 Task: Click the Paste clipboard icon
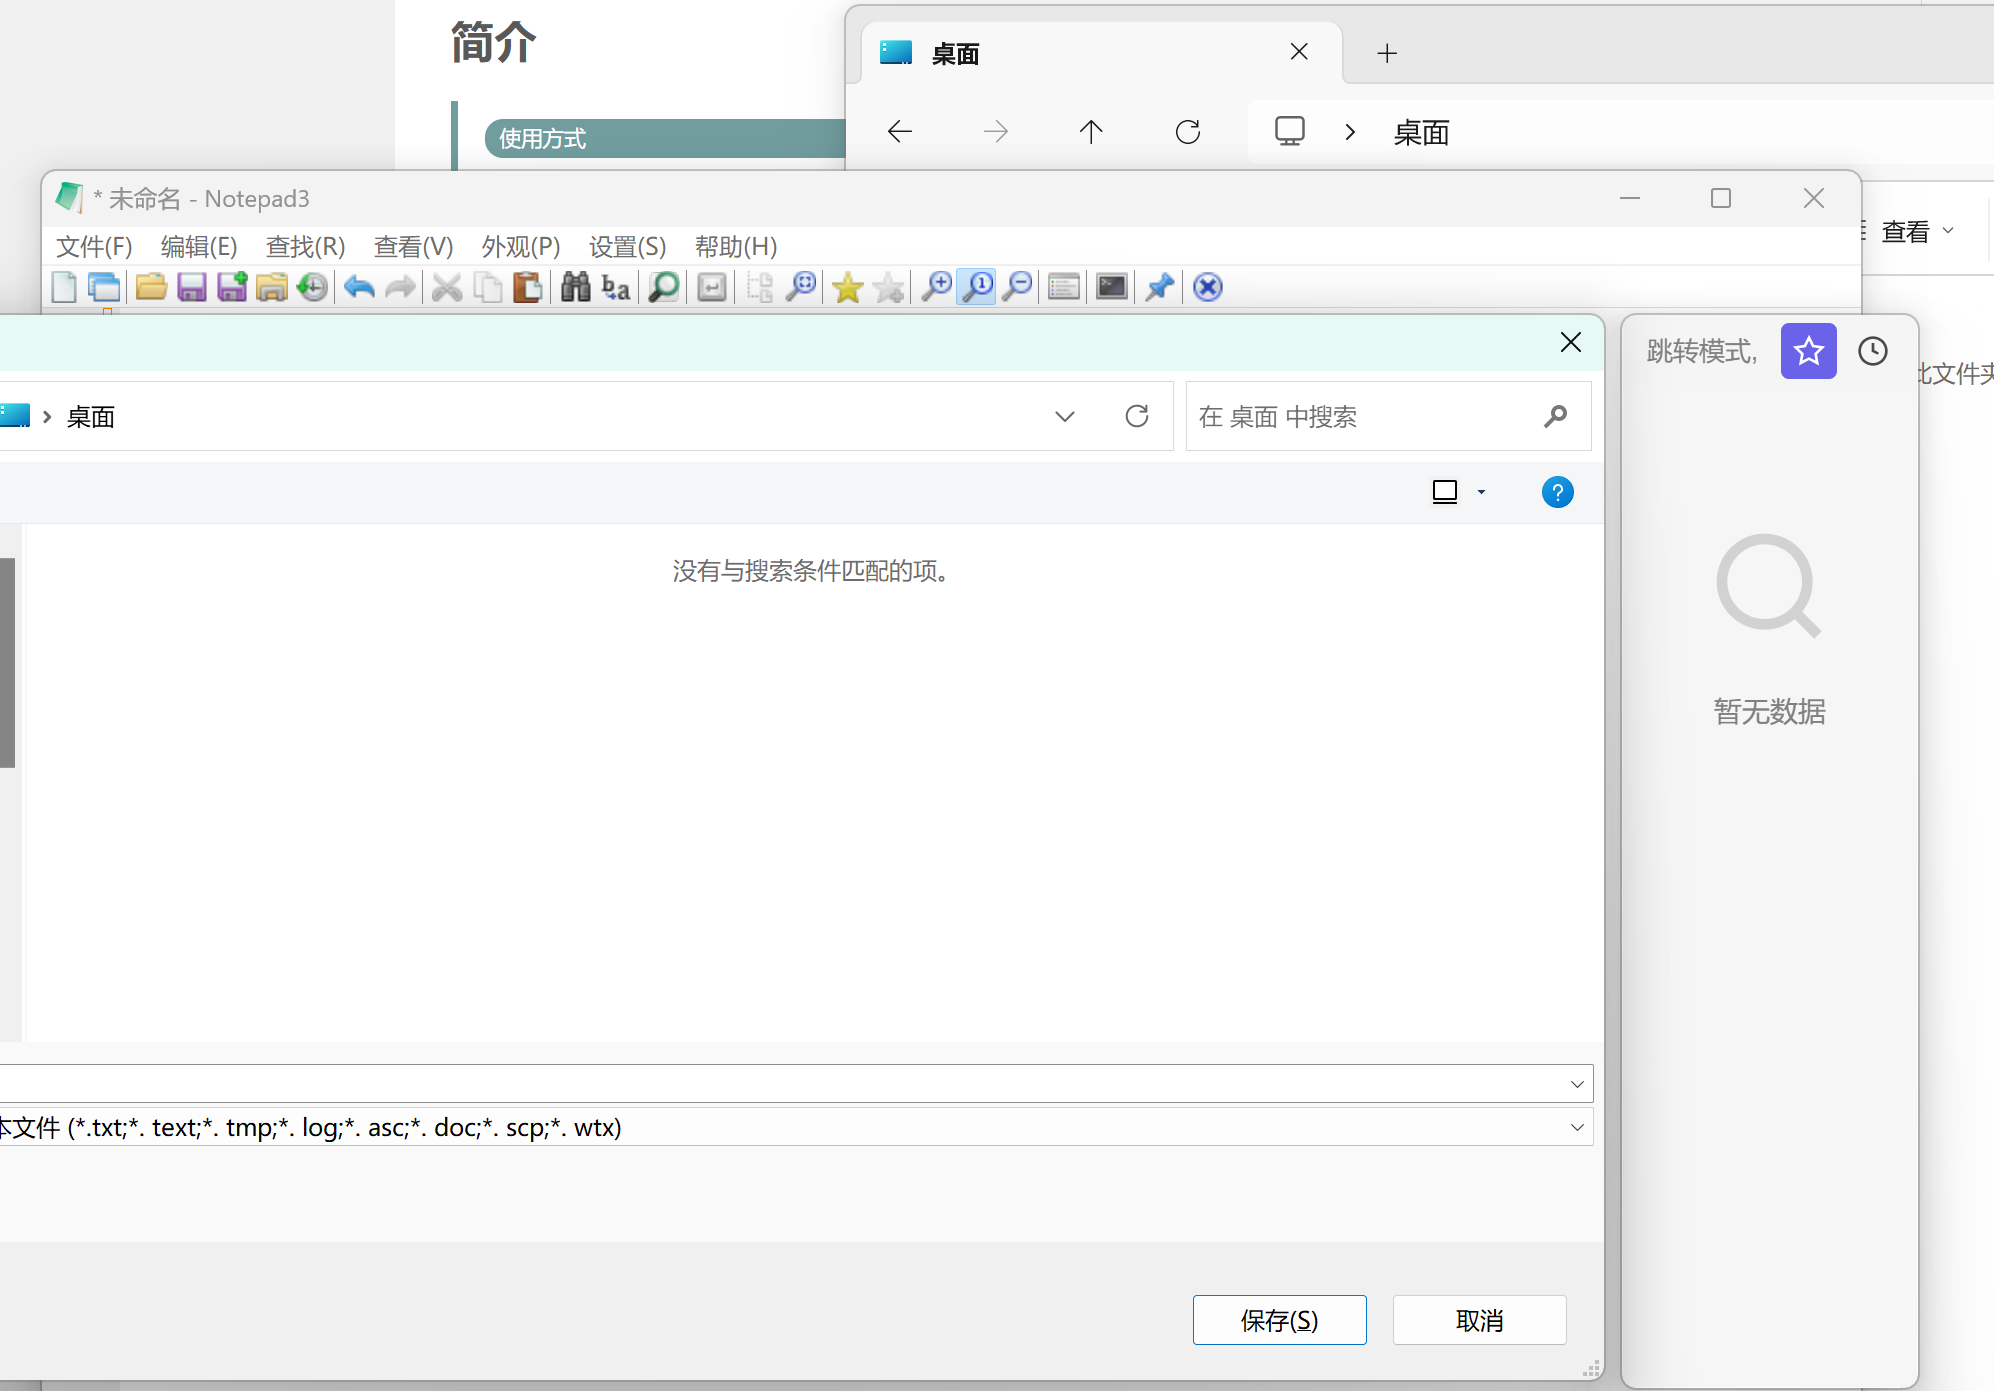(527, 287)
